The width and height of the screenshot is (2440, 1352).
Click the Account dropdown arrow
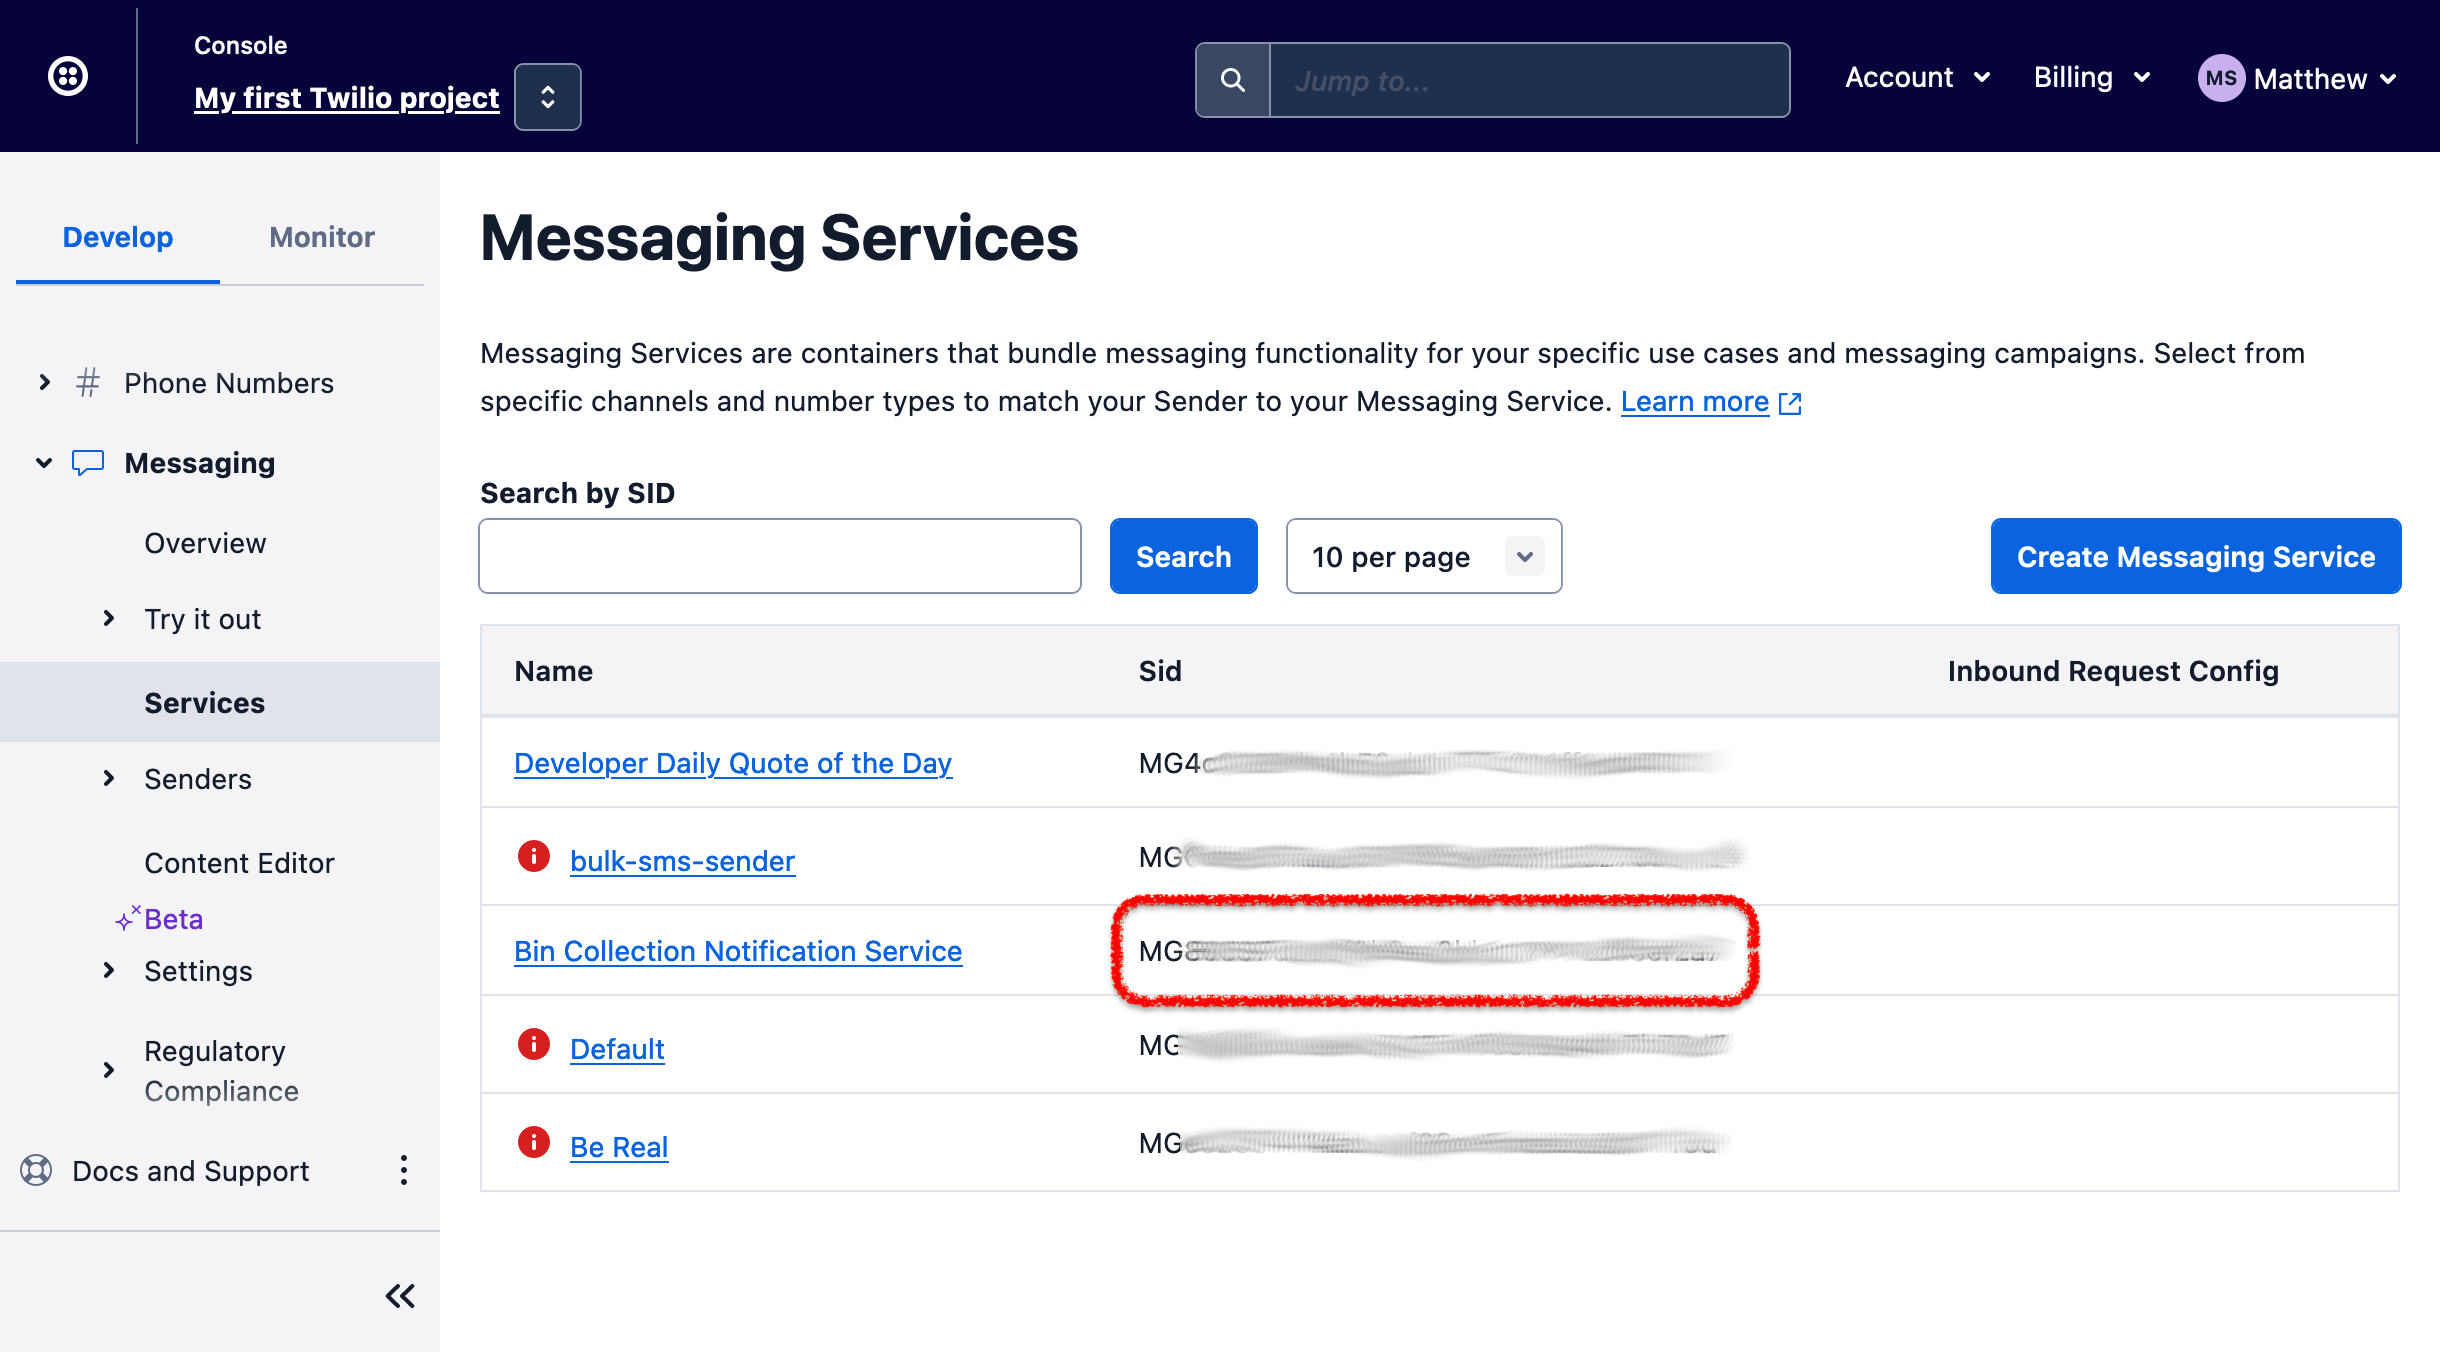[1981, 80]
